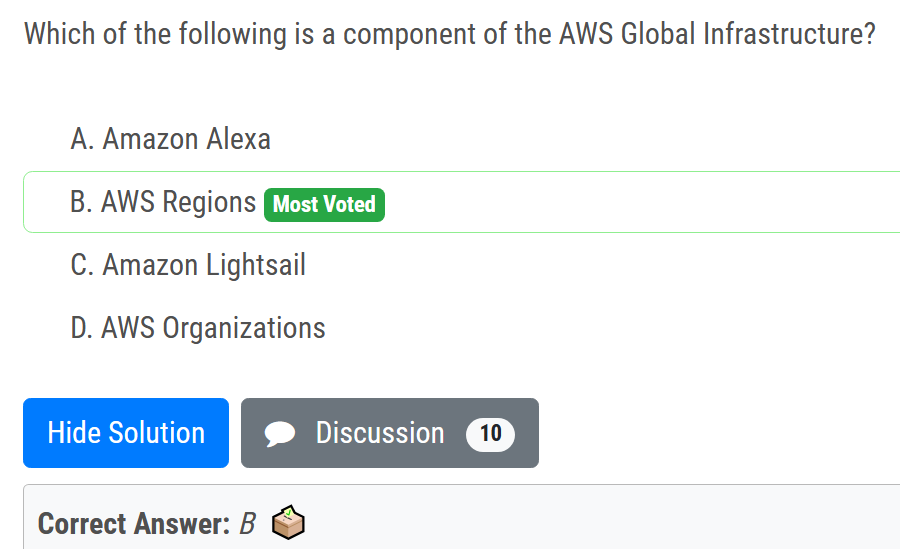Select answer option A. Amazon Alexa
Viewport: 900px width, 549px height.
(170, 139)
